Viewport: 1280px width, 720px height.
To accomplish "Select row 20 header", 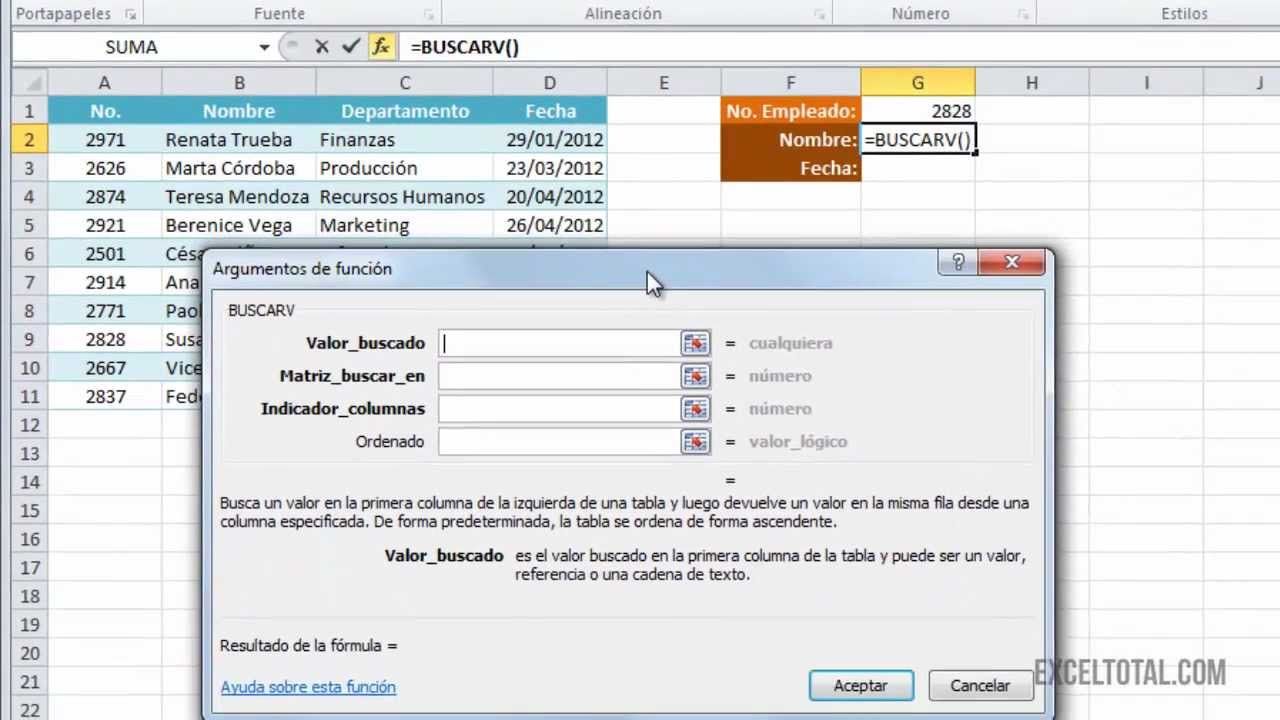I will pyautogui.click(x=30, y=653).
